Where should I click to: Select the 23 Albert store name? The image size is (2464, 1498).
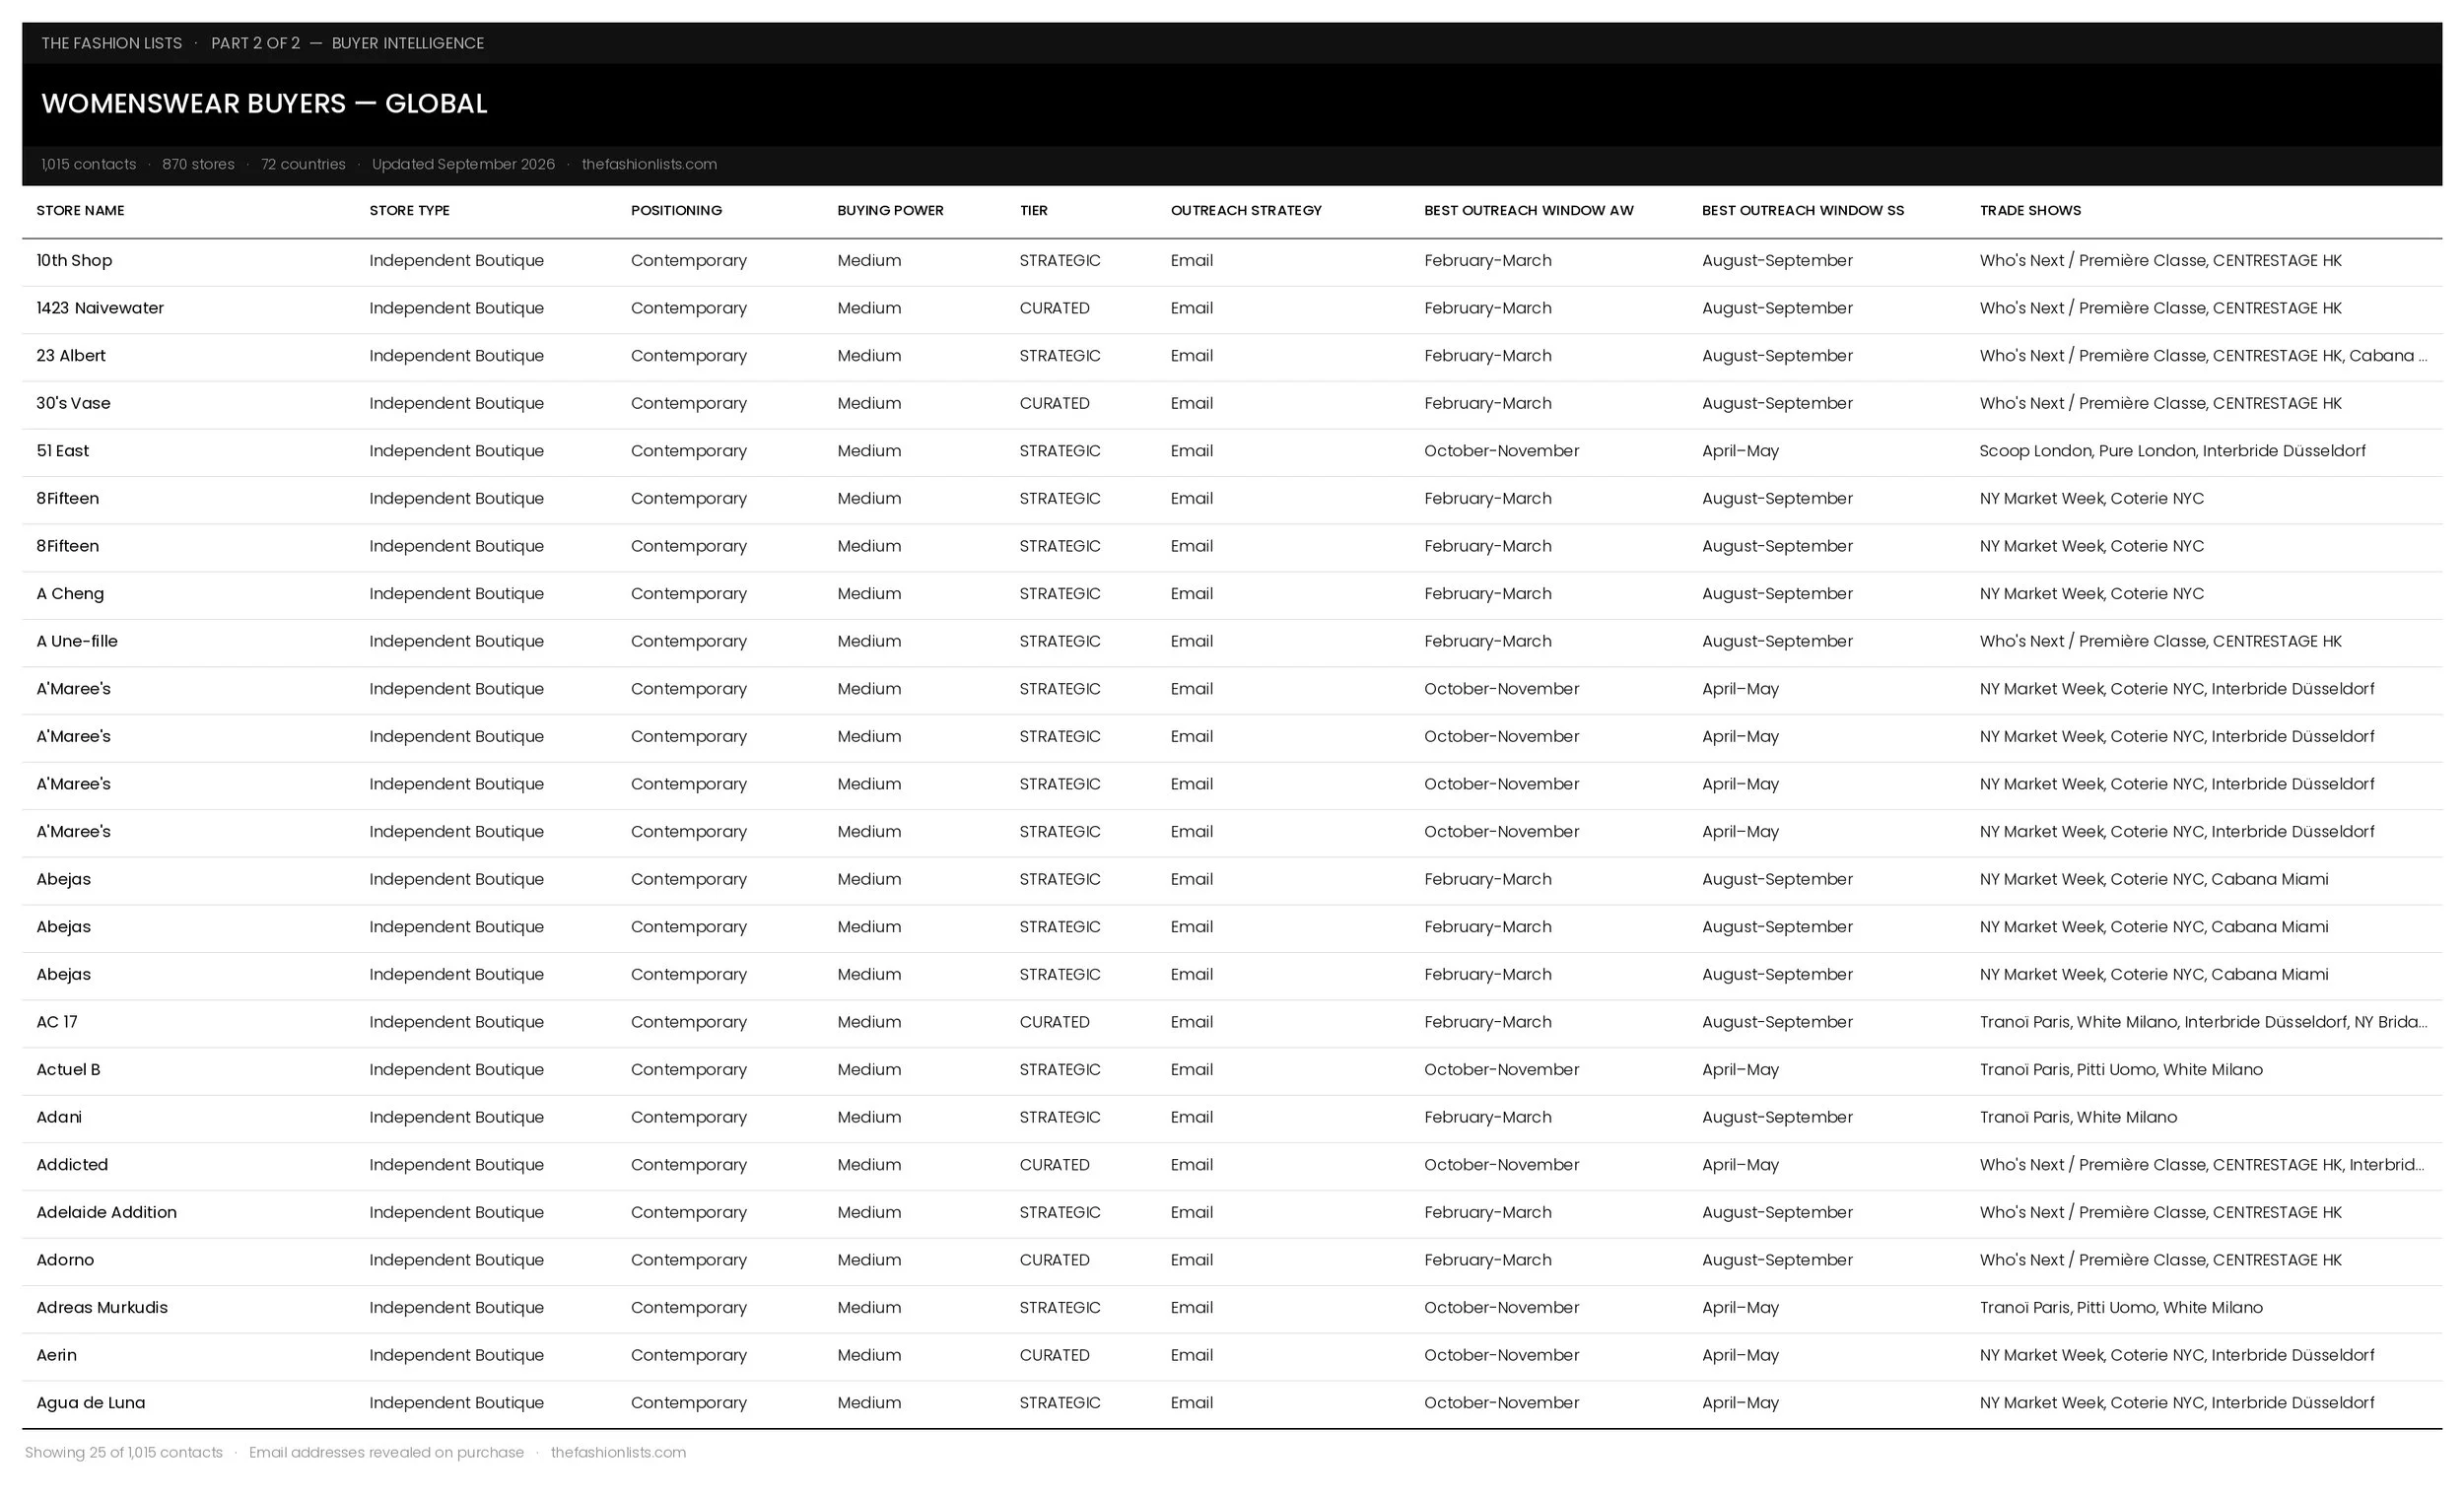click(x=71, y=355)
